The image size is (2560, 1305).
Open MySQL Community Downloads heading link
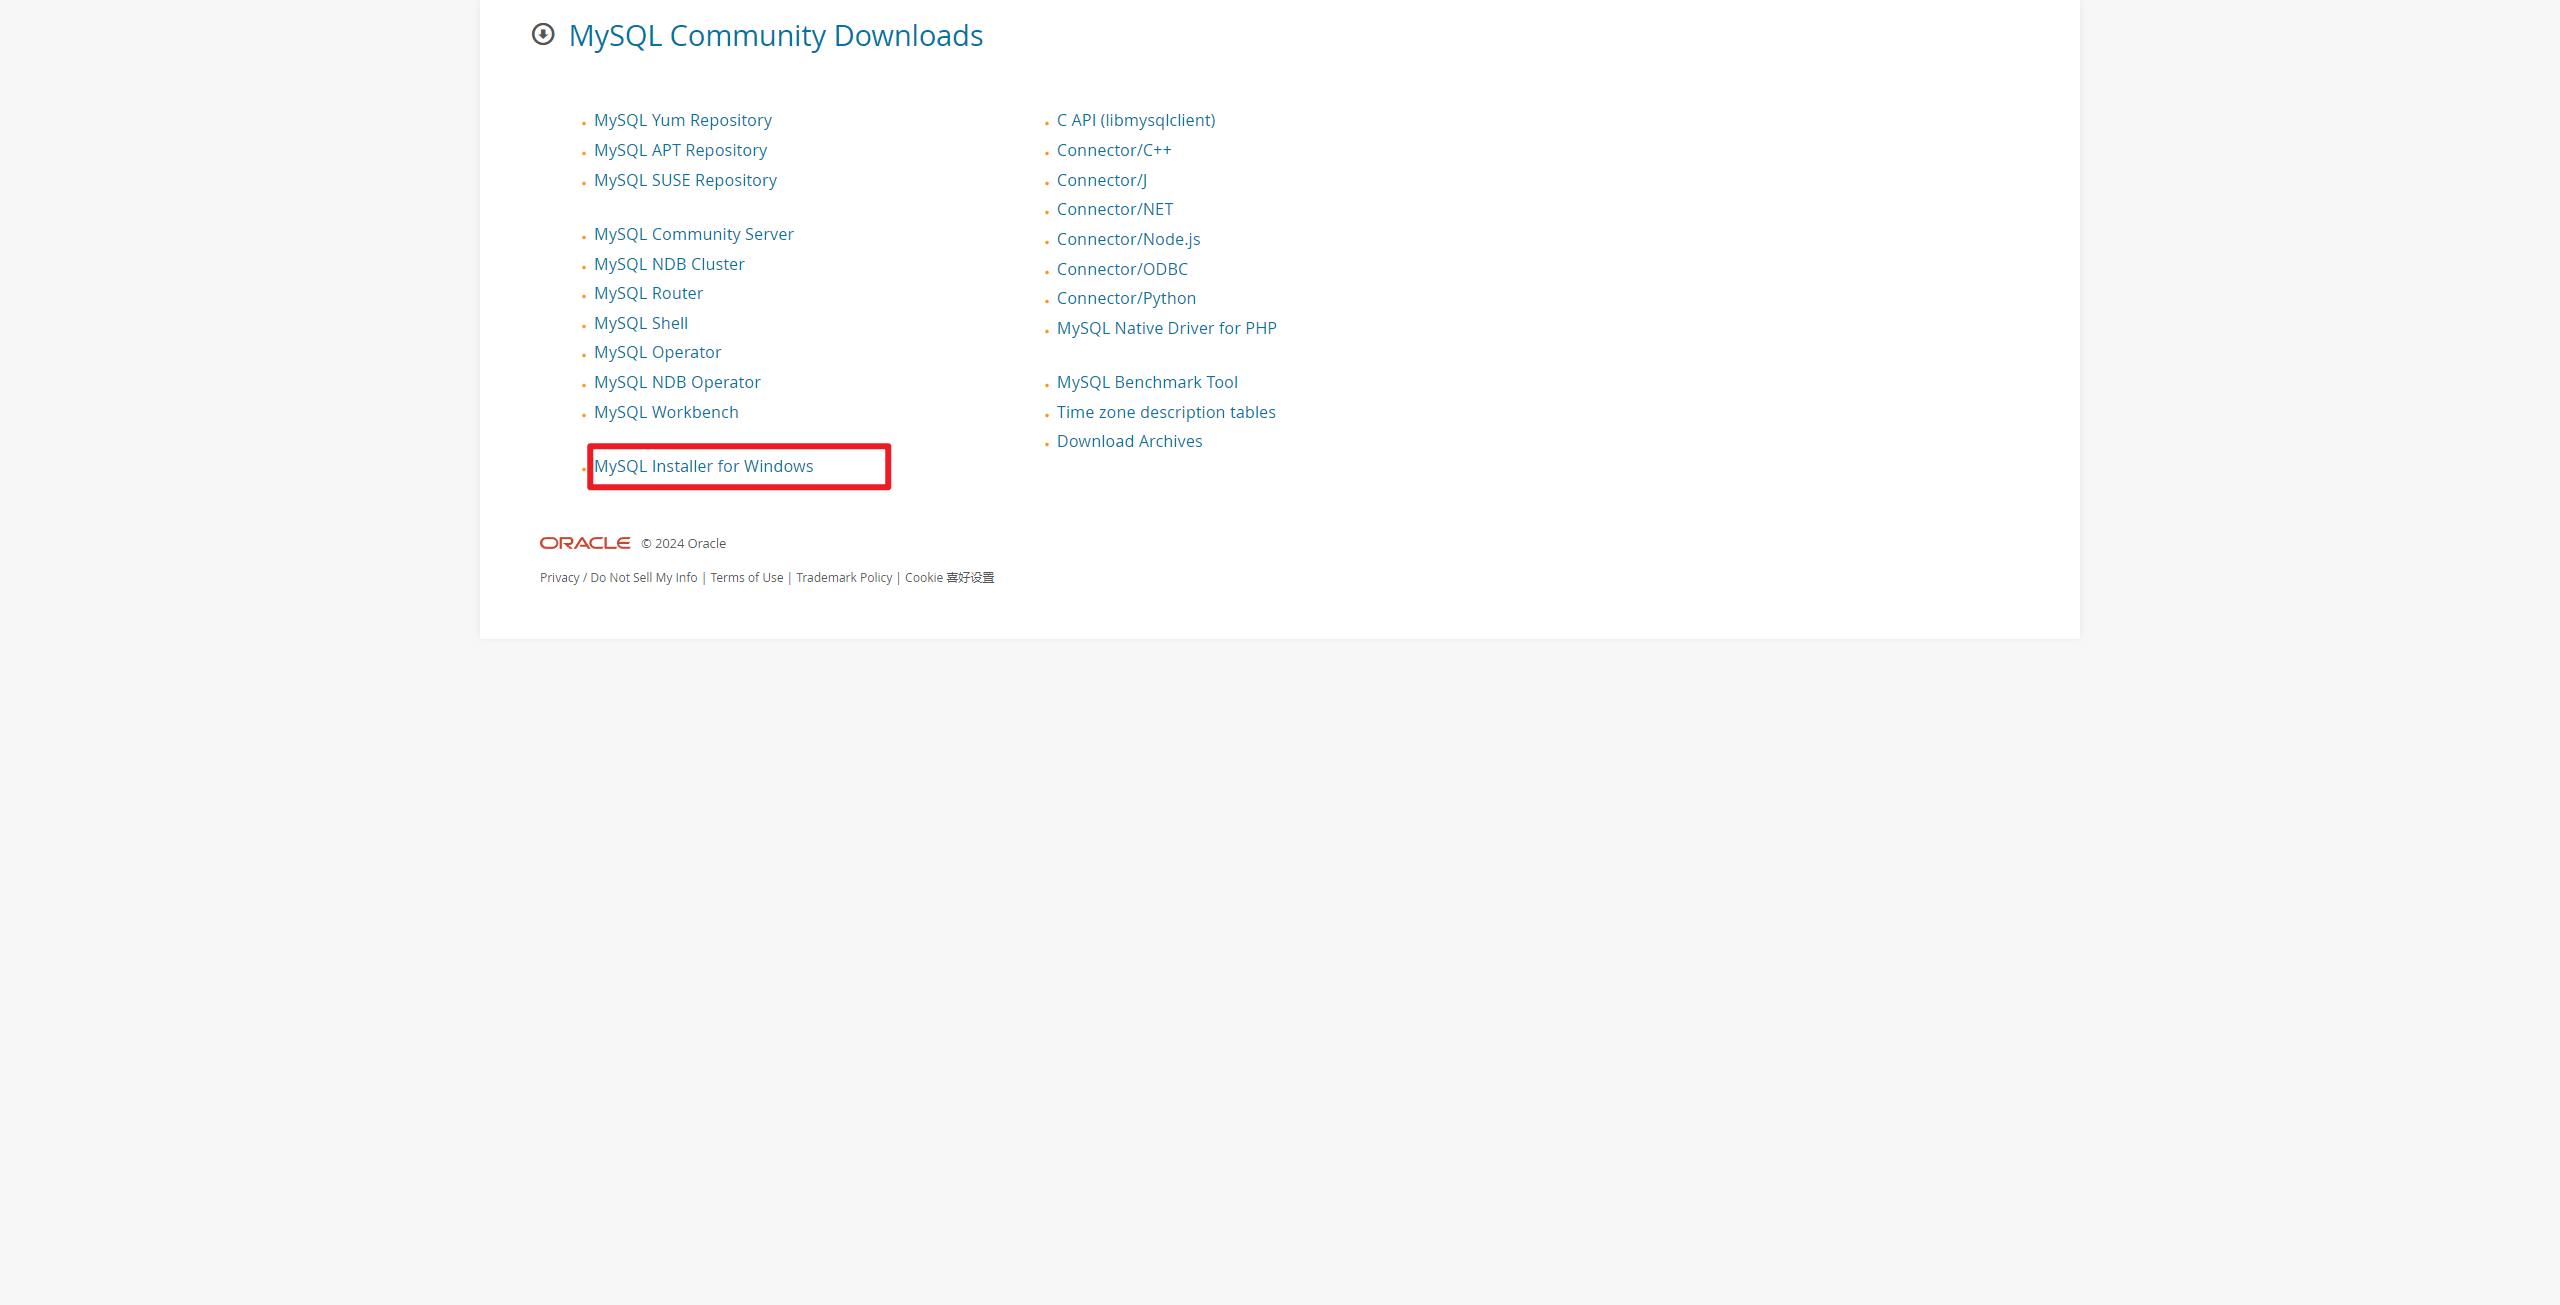[775, 36]
